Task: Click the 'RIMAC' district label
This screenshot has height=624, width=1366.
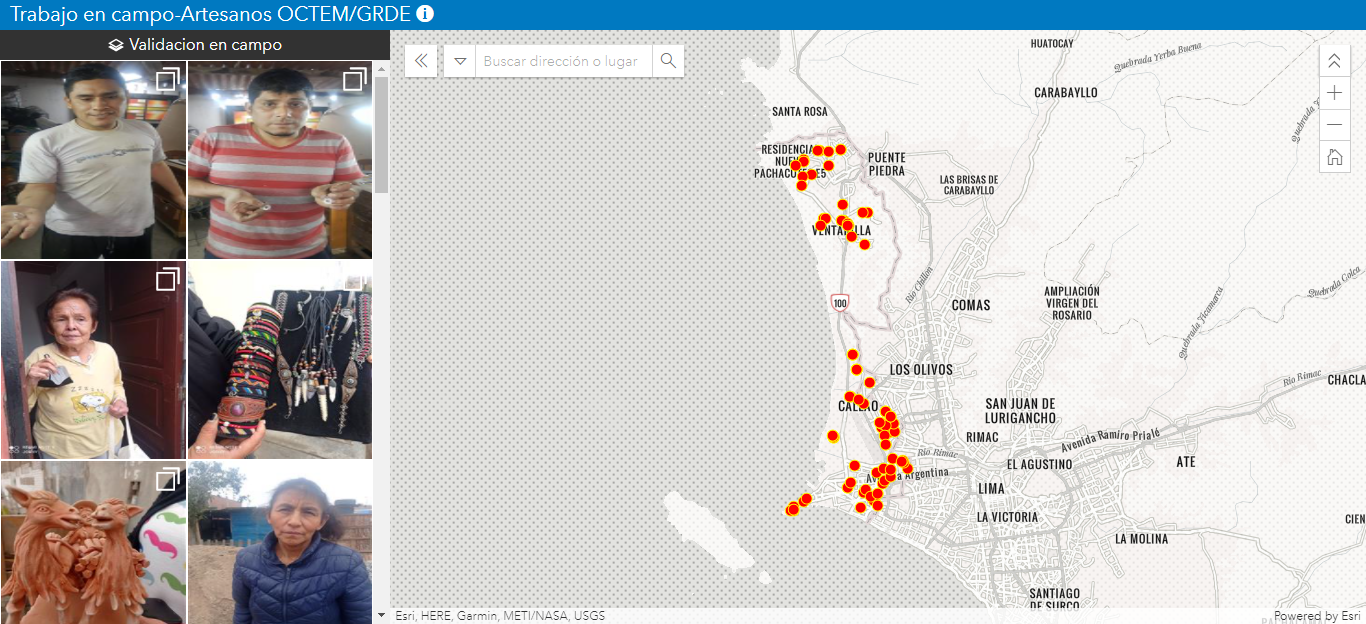Action: pyautogui.click(x=982, y=437)
